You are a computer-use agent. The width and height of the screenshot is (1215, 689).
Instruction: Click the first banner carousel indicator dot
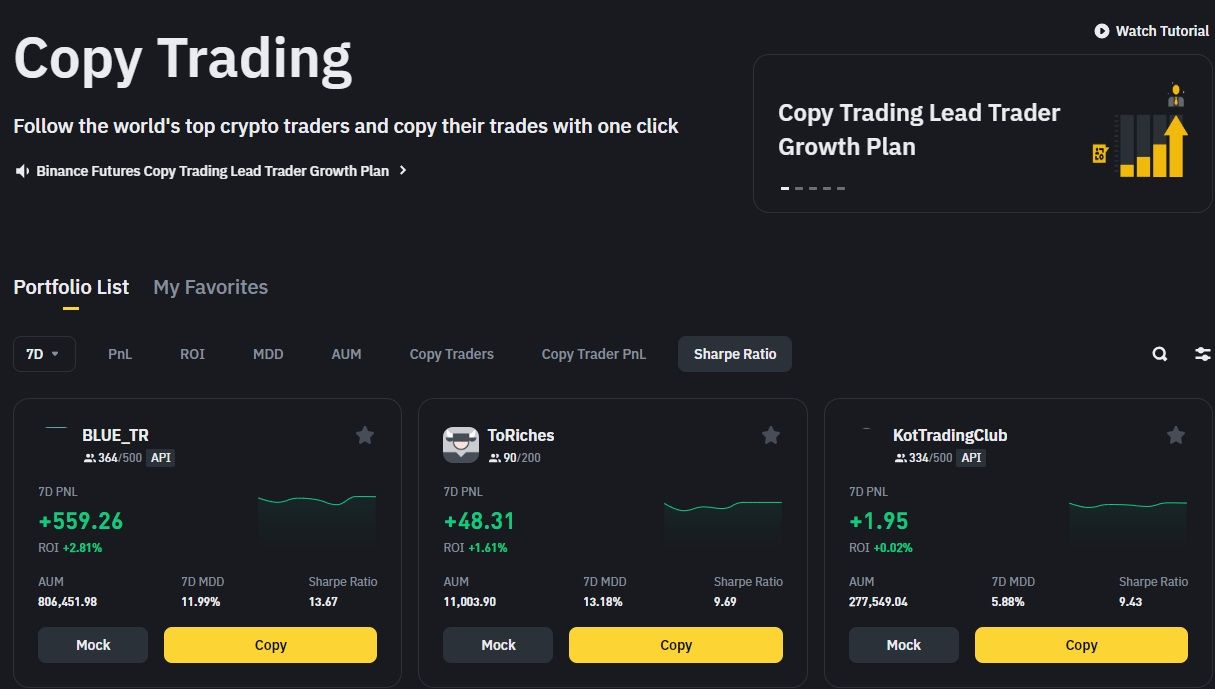click(785, 188)
